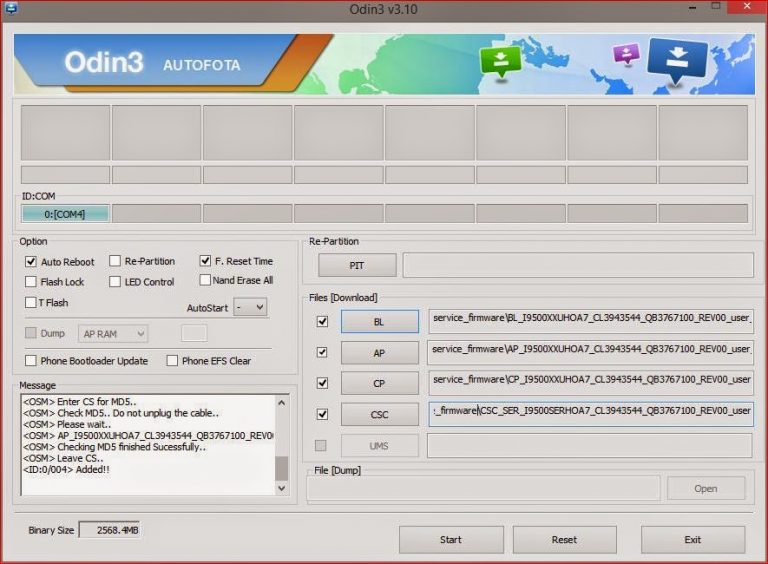Screen dimensions: 768x564
Task: Click the BL file browse button
Action: pyautogui.click(x=380, y=322)
